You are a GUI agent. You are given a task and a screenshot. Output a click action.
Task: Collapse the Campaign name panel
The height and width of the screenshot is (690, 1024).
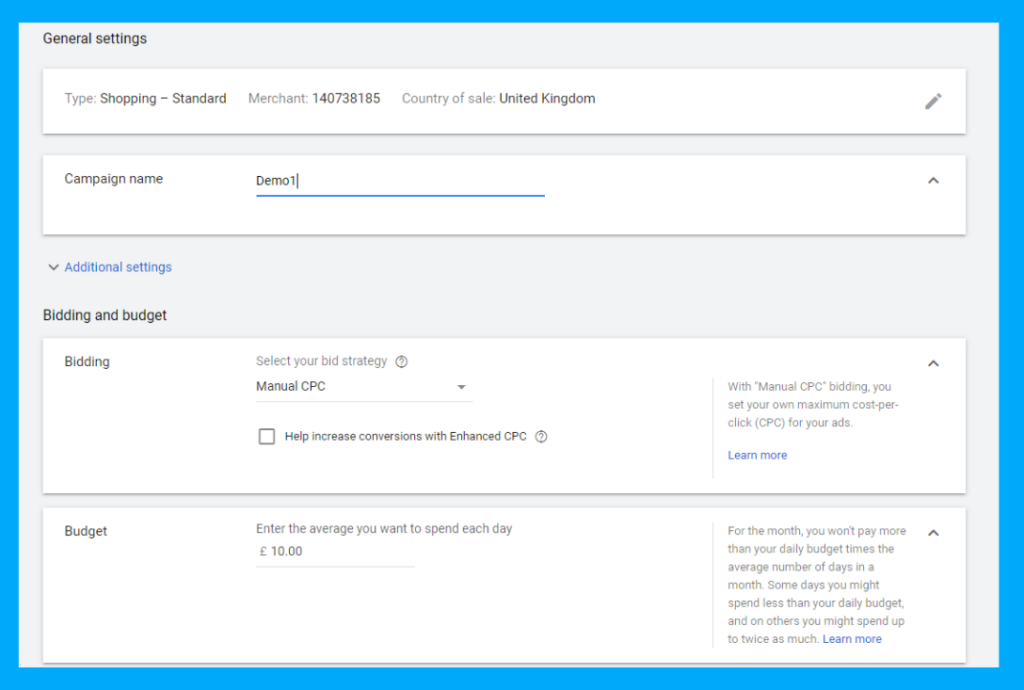[933, 180]
